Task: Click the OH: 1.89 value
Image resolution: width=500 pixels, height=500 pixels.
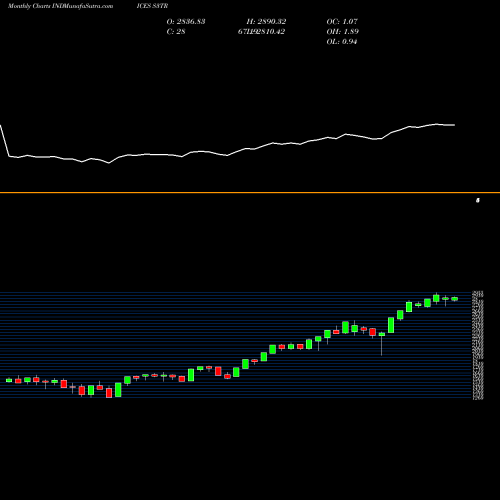Action: click(342, 31)
